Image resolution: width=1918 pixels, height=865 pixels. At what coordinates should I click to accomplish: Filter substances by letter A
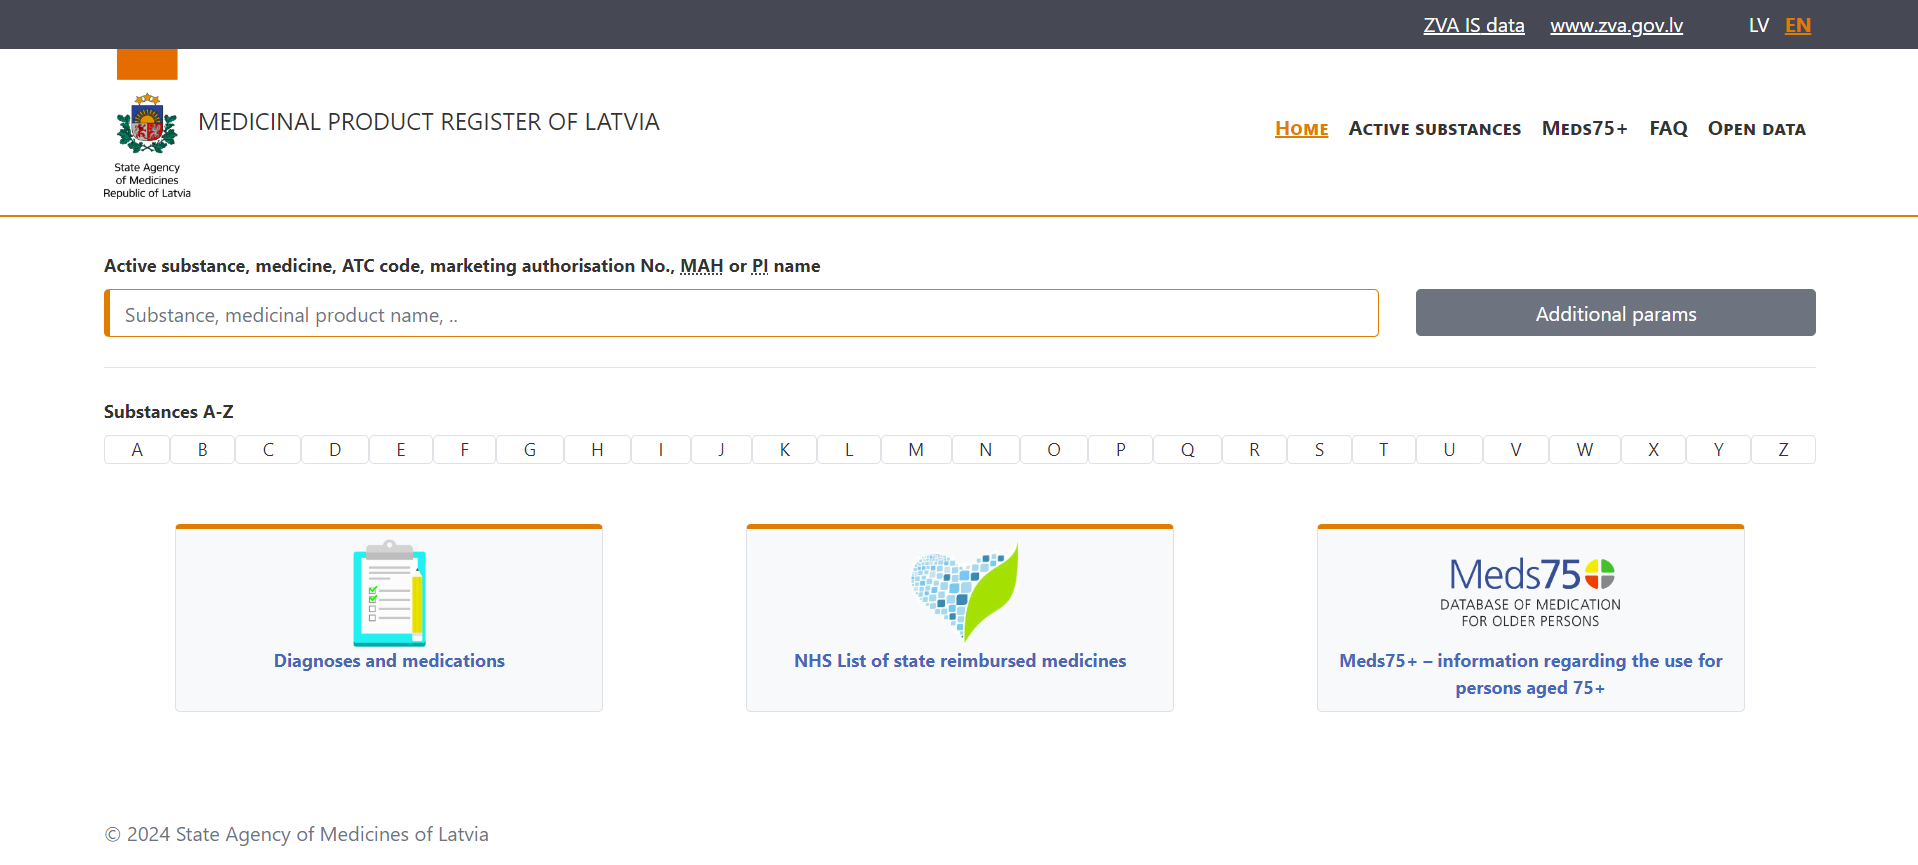(x=137, y=450)
